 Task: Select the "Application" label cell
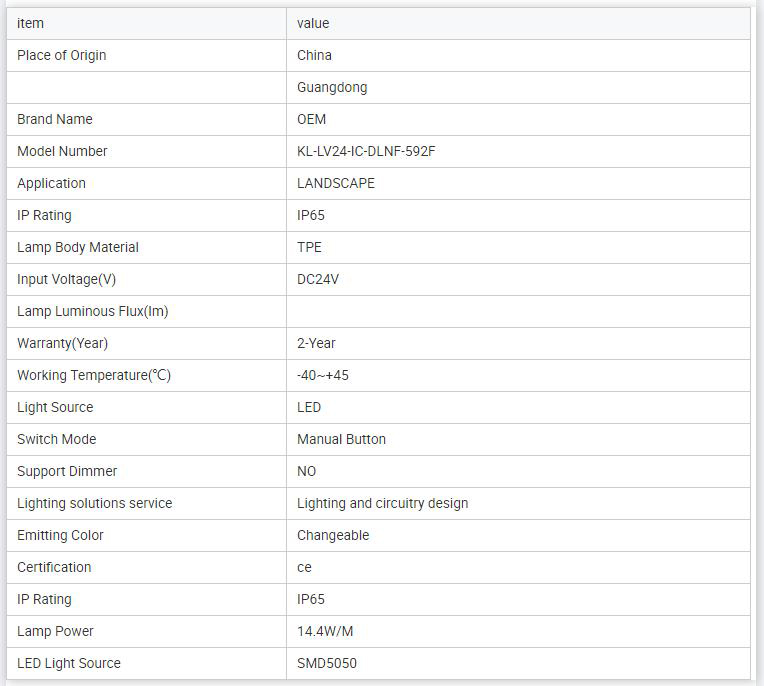[52, 183]
